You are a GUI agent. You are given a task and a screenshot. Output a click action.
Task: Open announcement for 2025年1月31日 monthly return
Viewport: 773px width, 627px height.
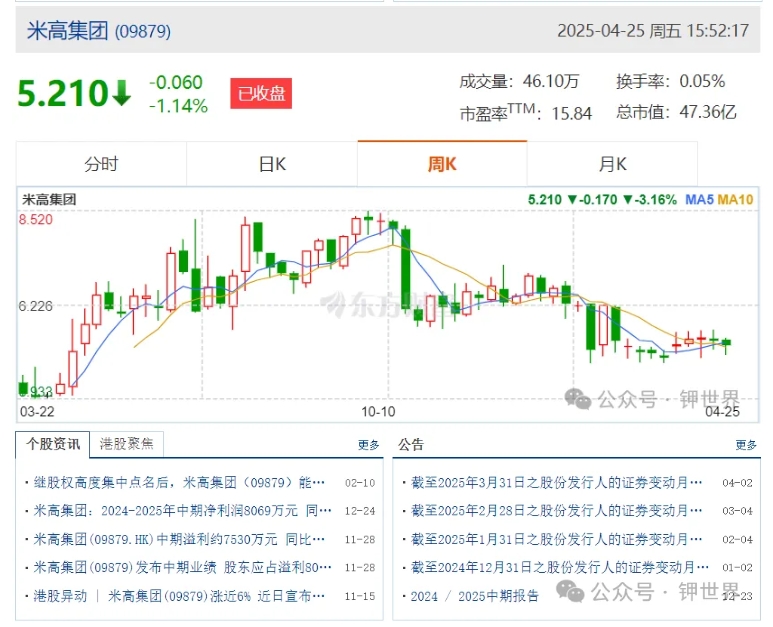pos(557,539)
